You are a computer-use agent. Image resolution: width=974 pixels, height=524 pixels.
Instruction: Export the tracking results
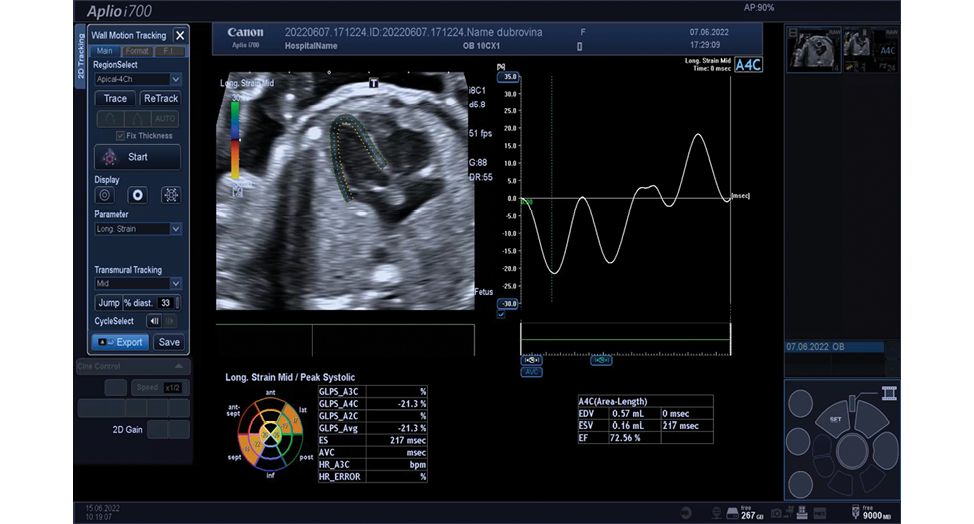point(121,342)
